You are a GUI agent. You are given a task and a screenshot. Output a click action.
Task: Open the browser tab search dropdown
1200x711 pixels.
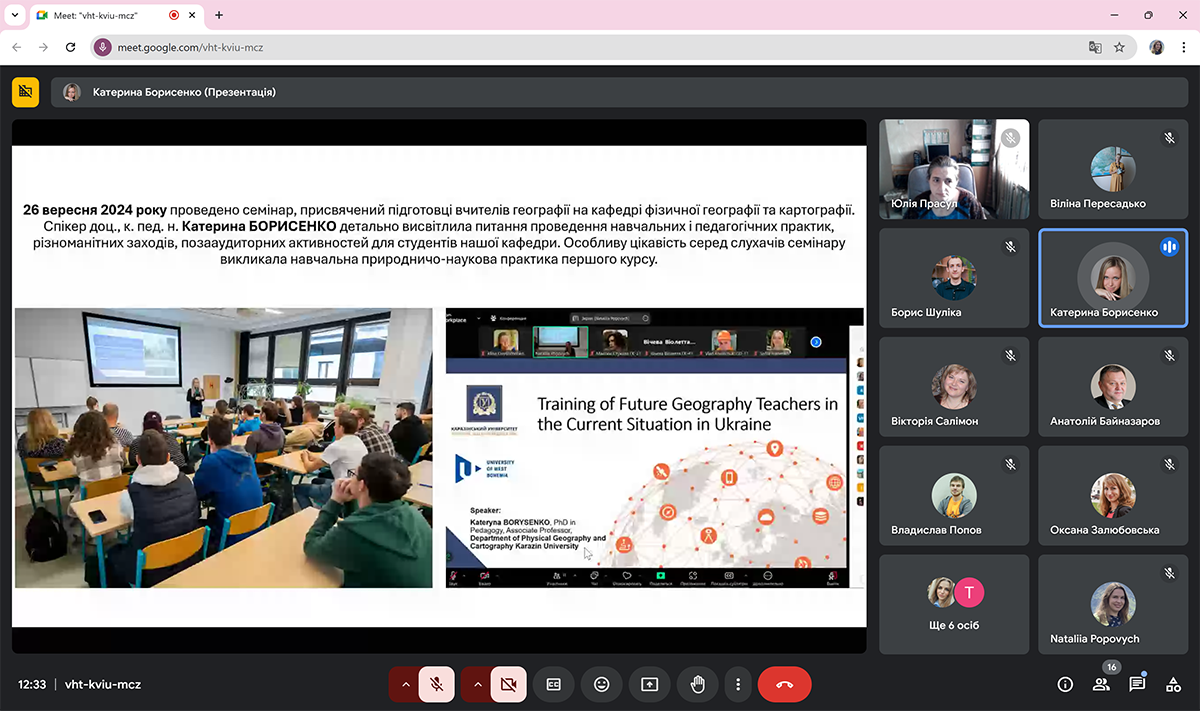tap(14, 15)
